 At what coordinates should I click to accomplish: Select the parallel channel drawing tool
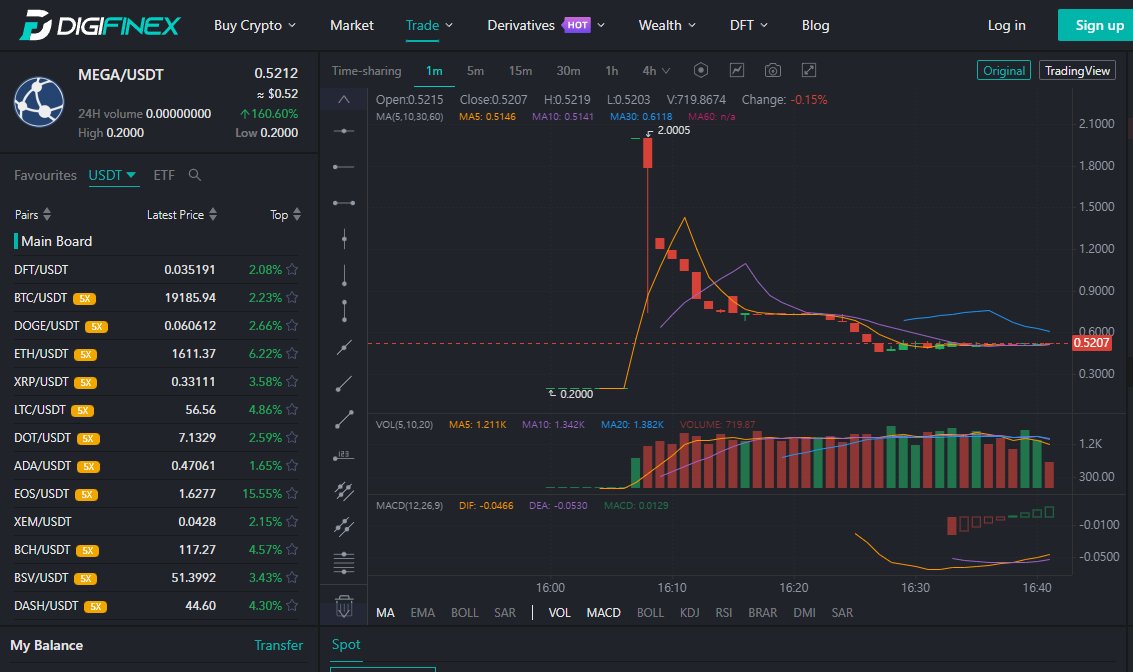[x=344, y=491]
